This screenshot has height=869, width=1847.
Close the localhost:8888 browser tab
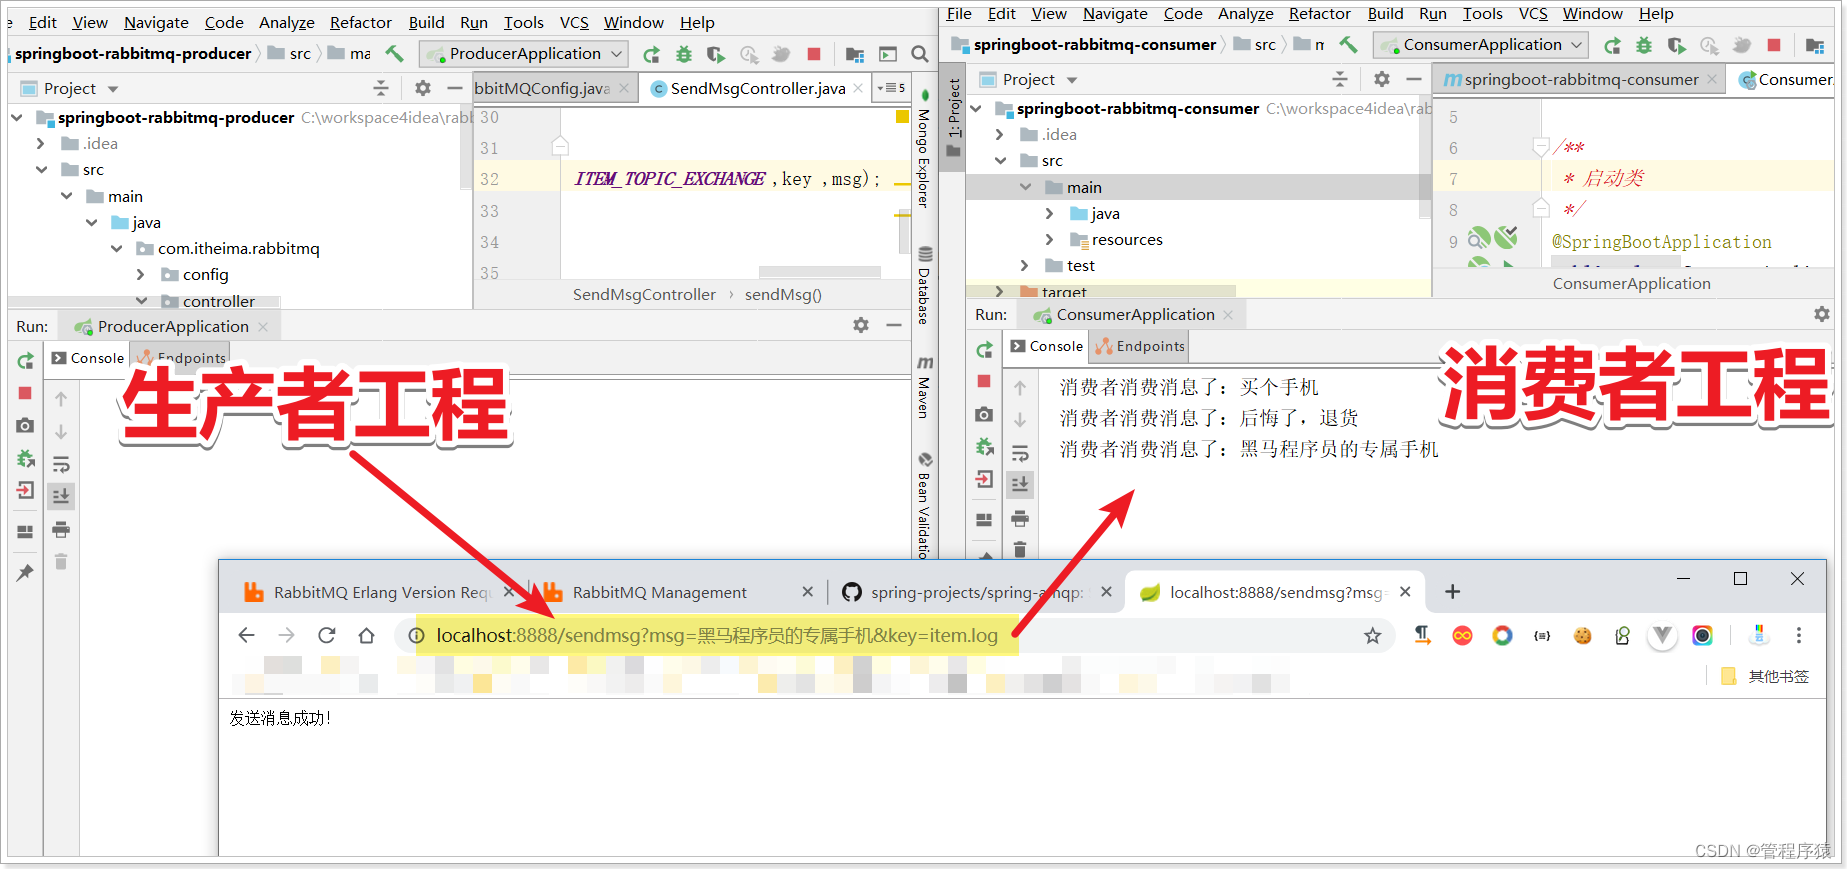click(x=1405, y=592)
